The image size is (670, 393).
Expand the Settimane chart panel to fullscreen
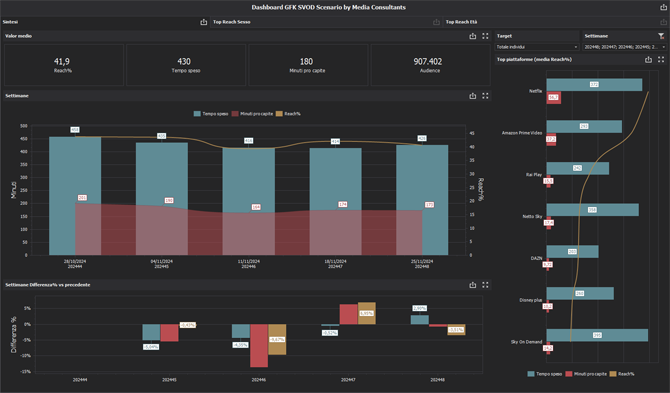(485, 96)
